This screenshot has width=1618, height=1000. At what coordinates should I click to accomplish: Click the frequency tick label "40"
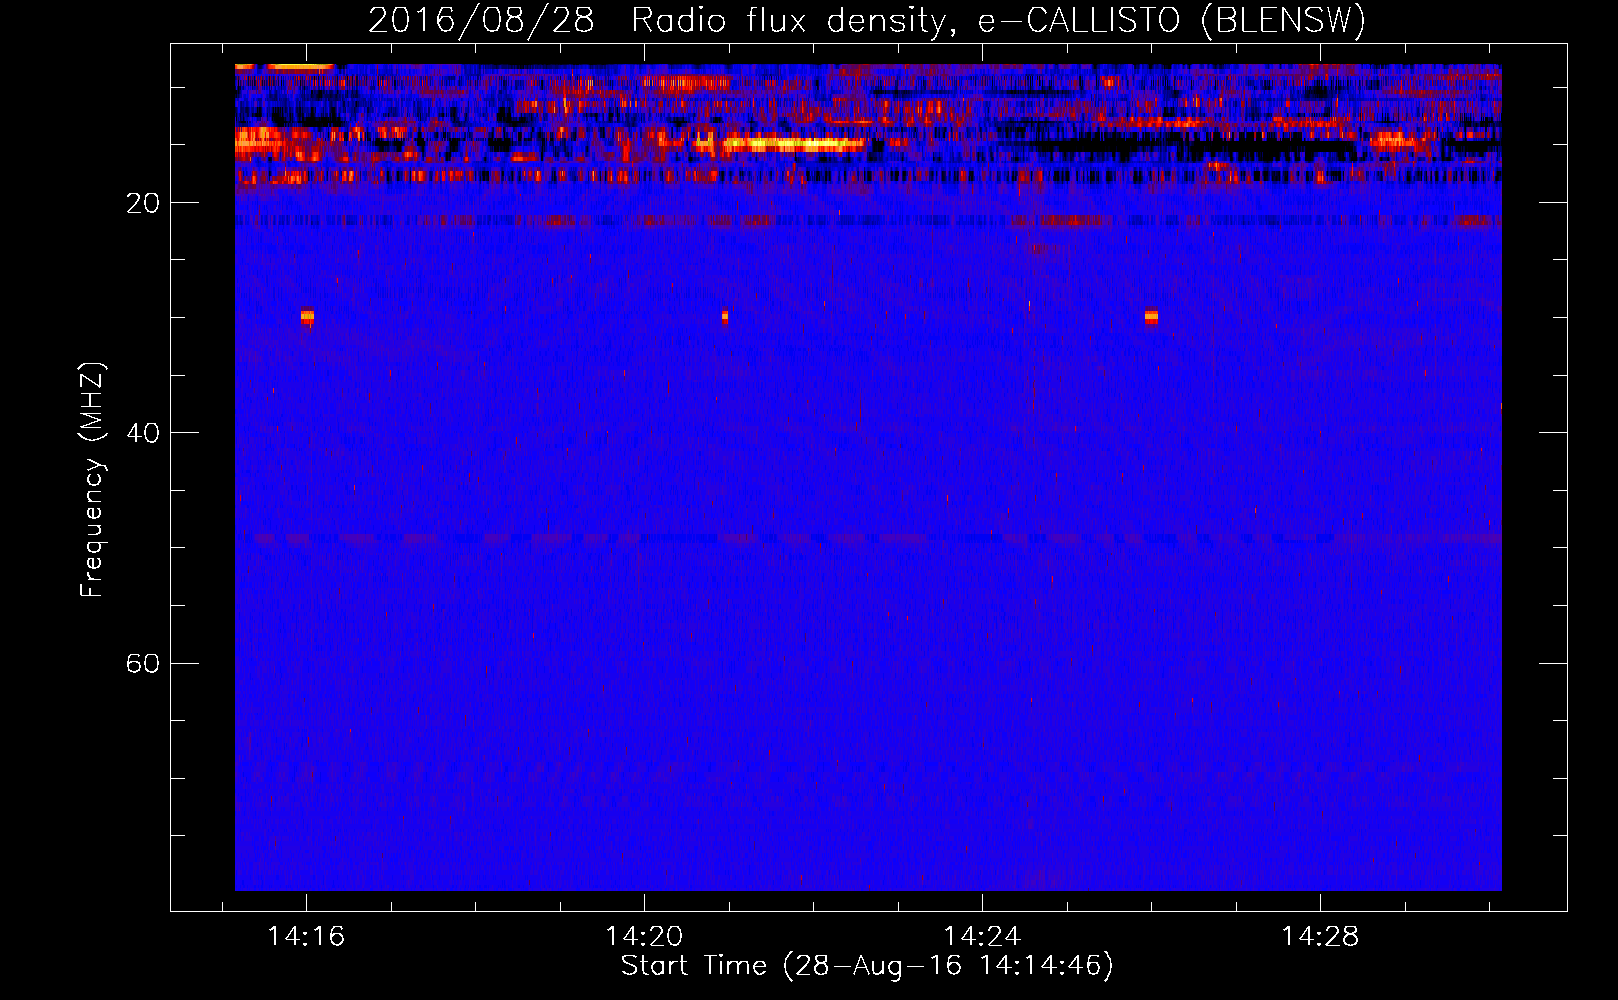[x=143, y=433]
